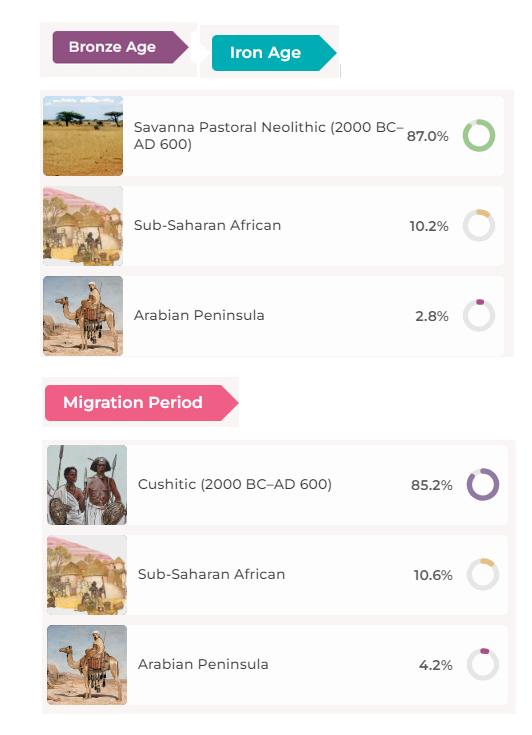
Task: Click the 2.8% Arabian Peninsula donut icon
Action: click(x=479, y=315)
